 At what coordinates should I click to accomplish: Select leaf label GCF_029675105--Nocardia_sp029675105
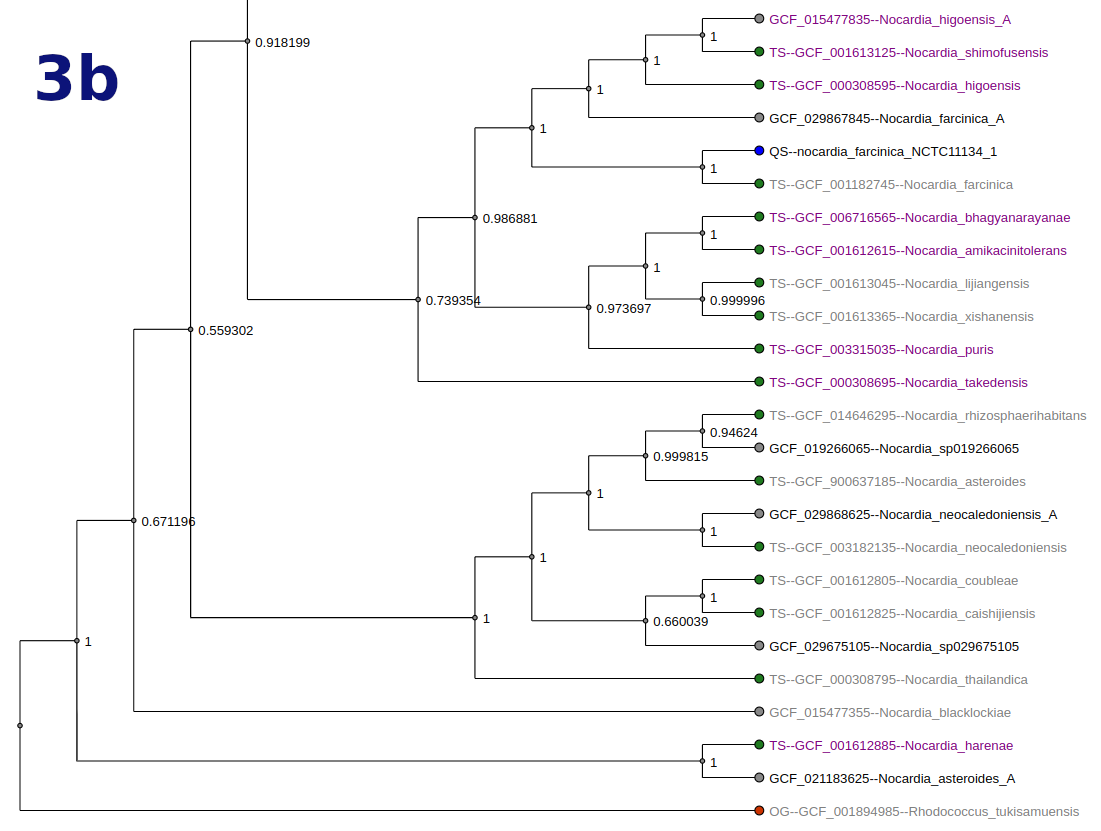tap(894, 647)
